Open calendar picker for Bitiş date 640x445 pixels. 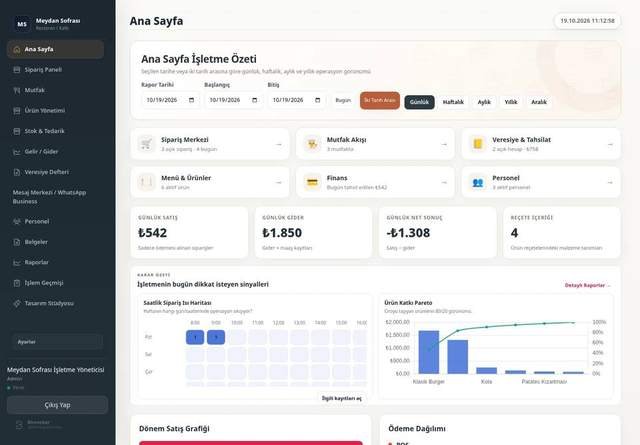318,100
